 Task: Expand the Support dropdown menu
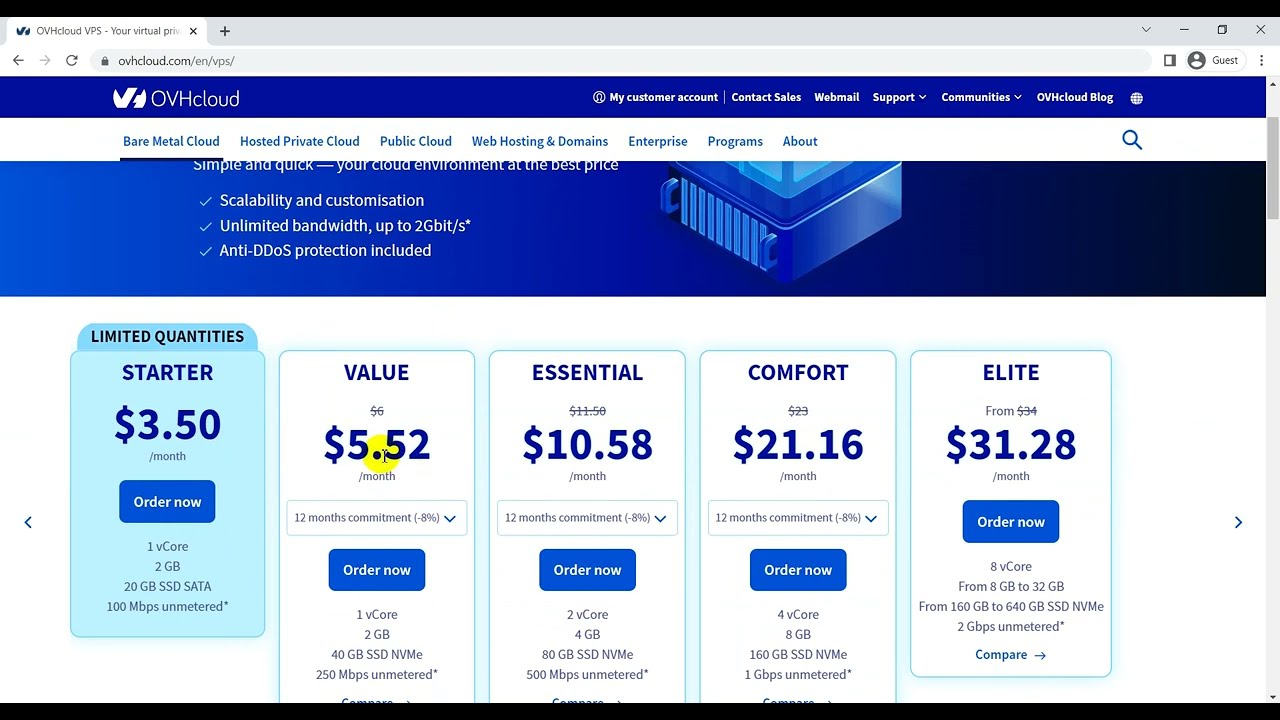pos(899,97)
